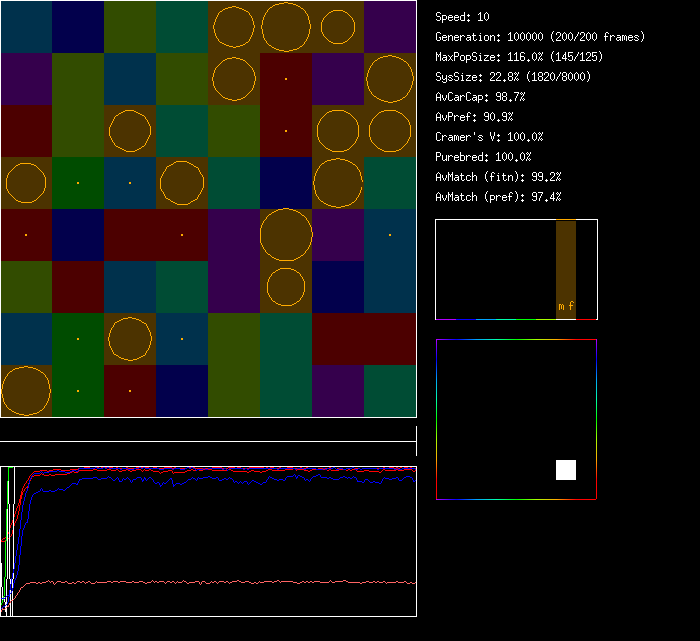This screenshot has width=700, height=641.
Task: Click the AvMatch (fitn) readout
Action: coord(498,177)
